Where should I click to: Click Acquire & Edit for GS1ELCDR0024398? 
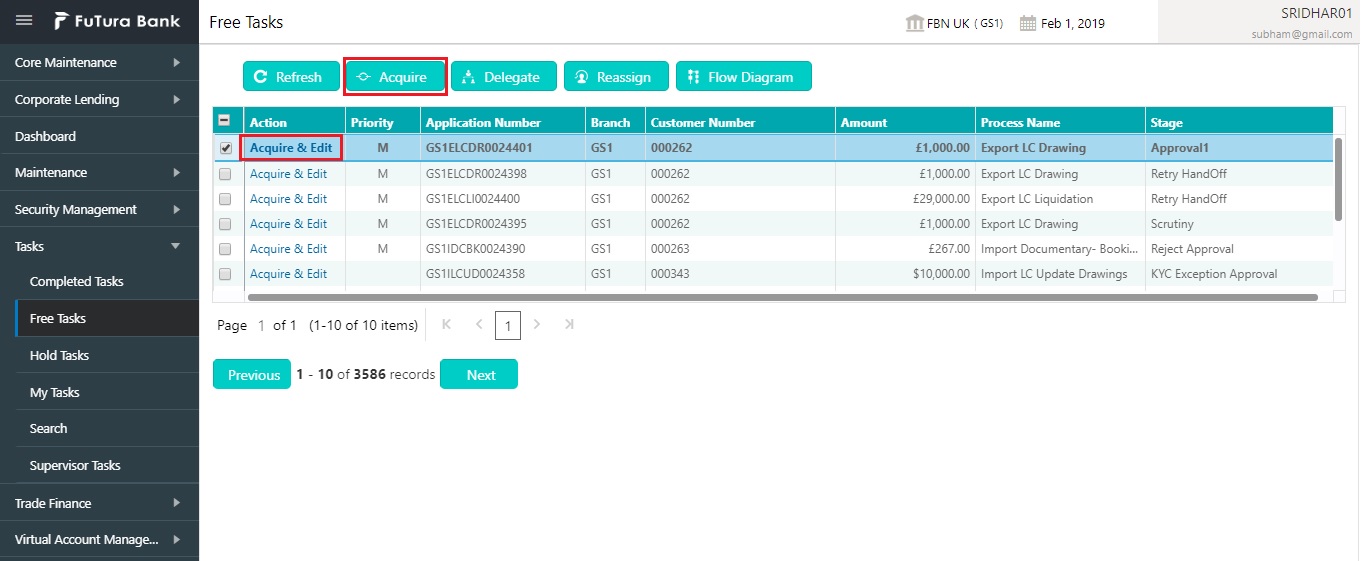(288, 174)
